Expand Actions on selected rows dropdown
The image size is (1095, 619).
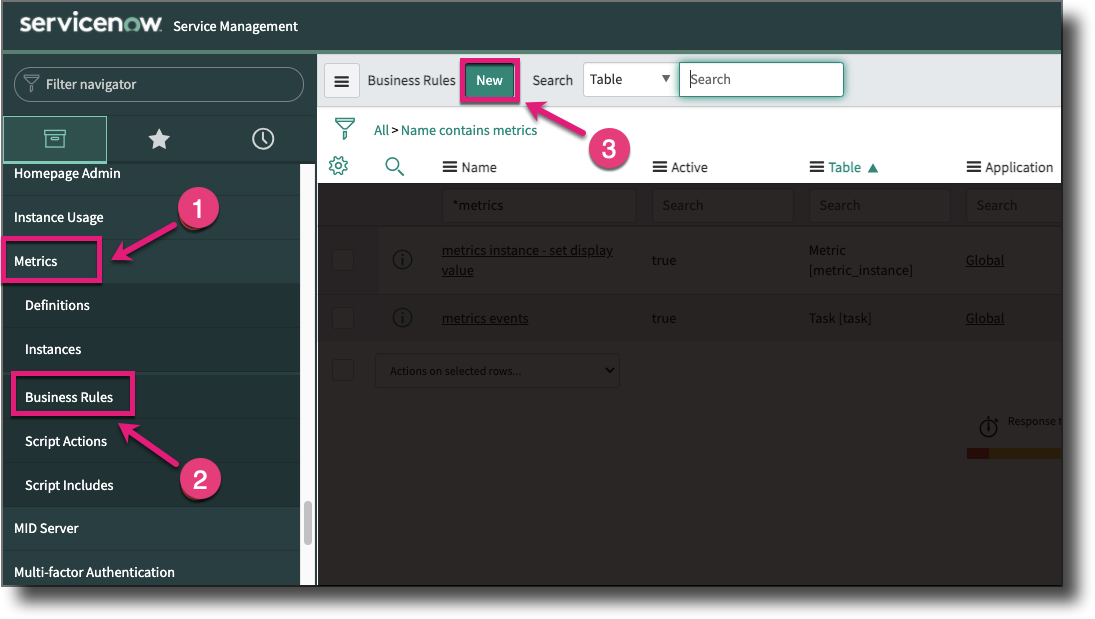[x=497, y=371]
